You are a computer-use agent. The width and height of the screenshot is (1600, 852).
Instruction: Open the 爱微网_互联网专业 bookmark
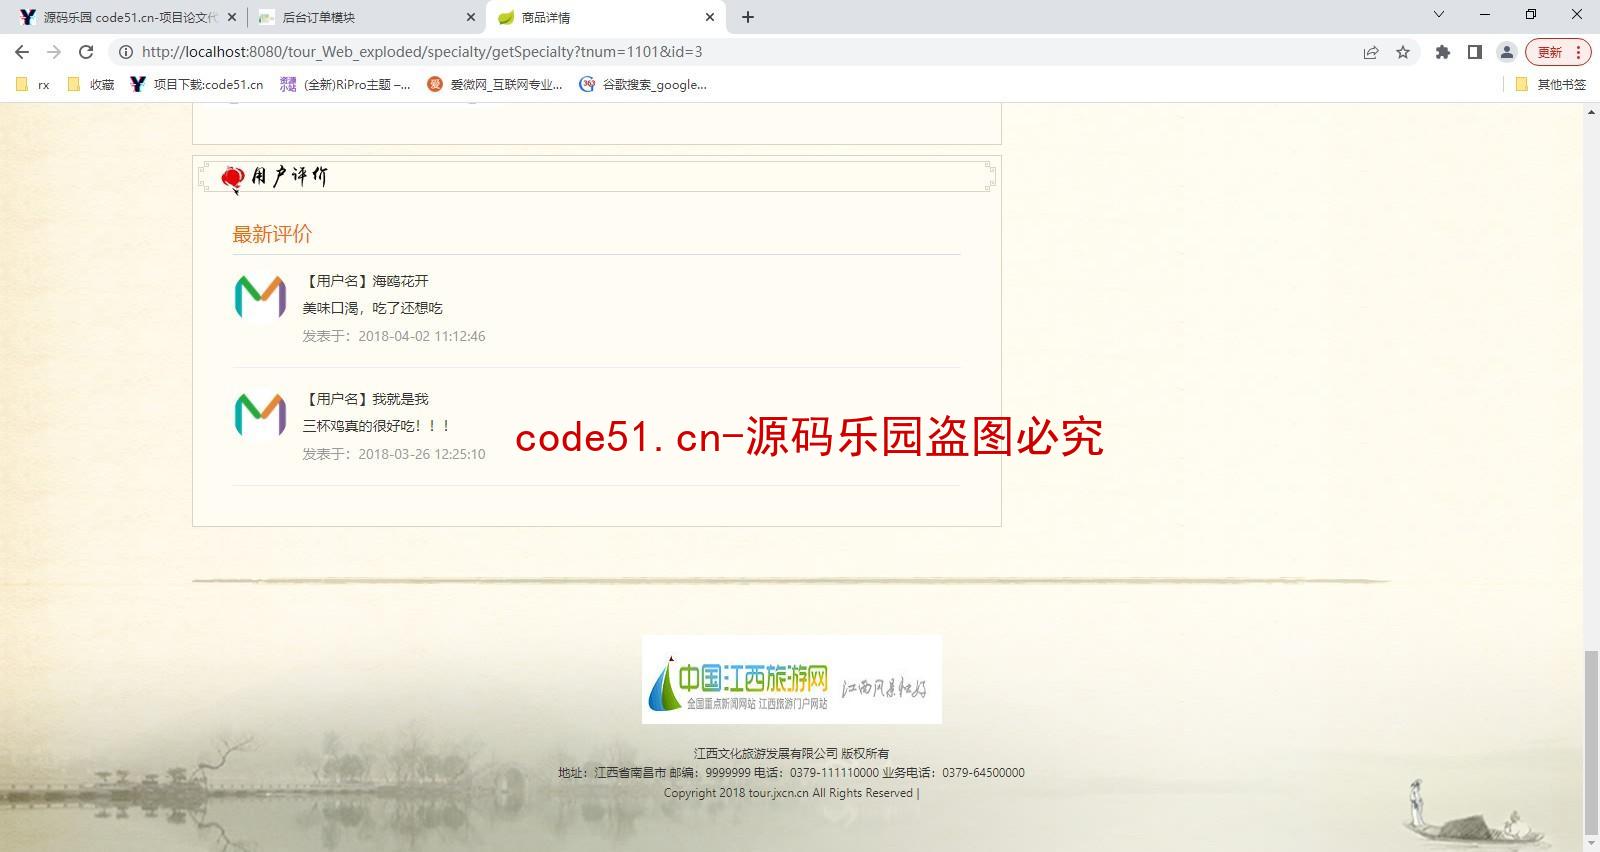pyautogui.click(x=495, y=85)
